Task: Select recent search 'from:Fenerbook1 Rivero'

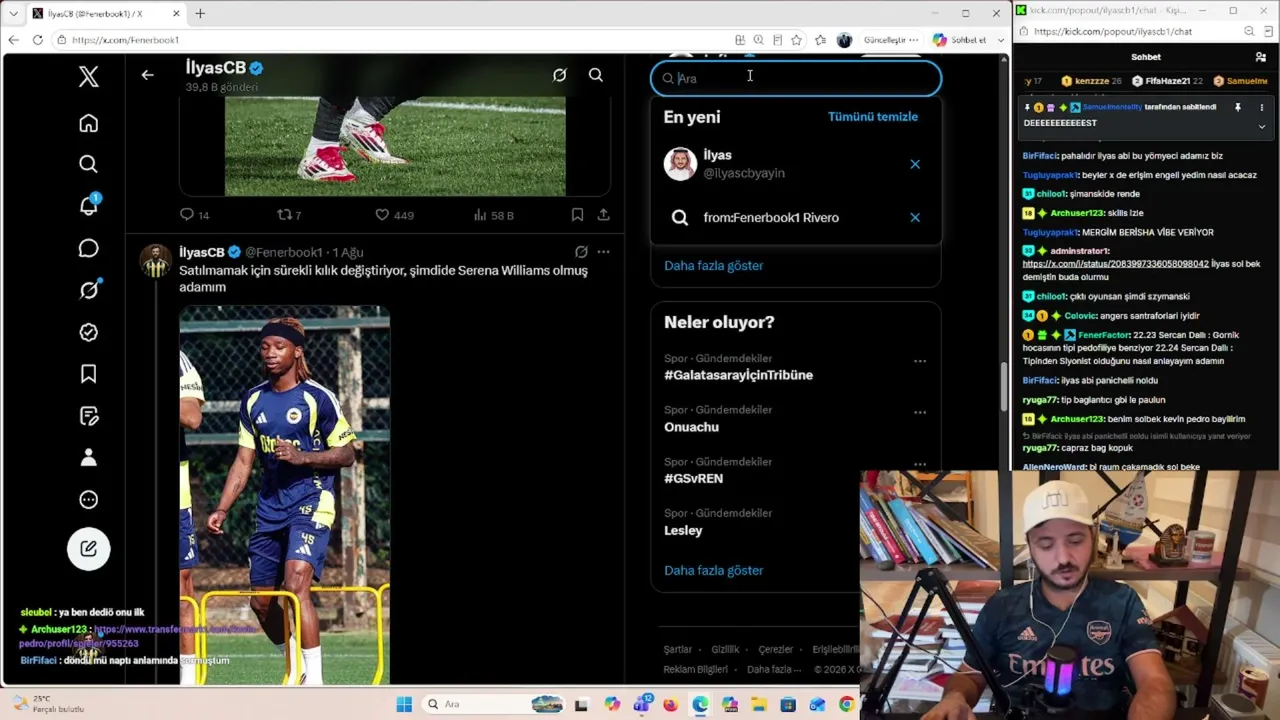Action: (796, 217)
